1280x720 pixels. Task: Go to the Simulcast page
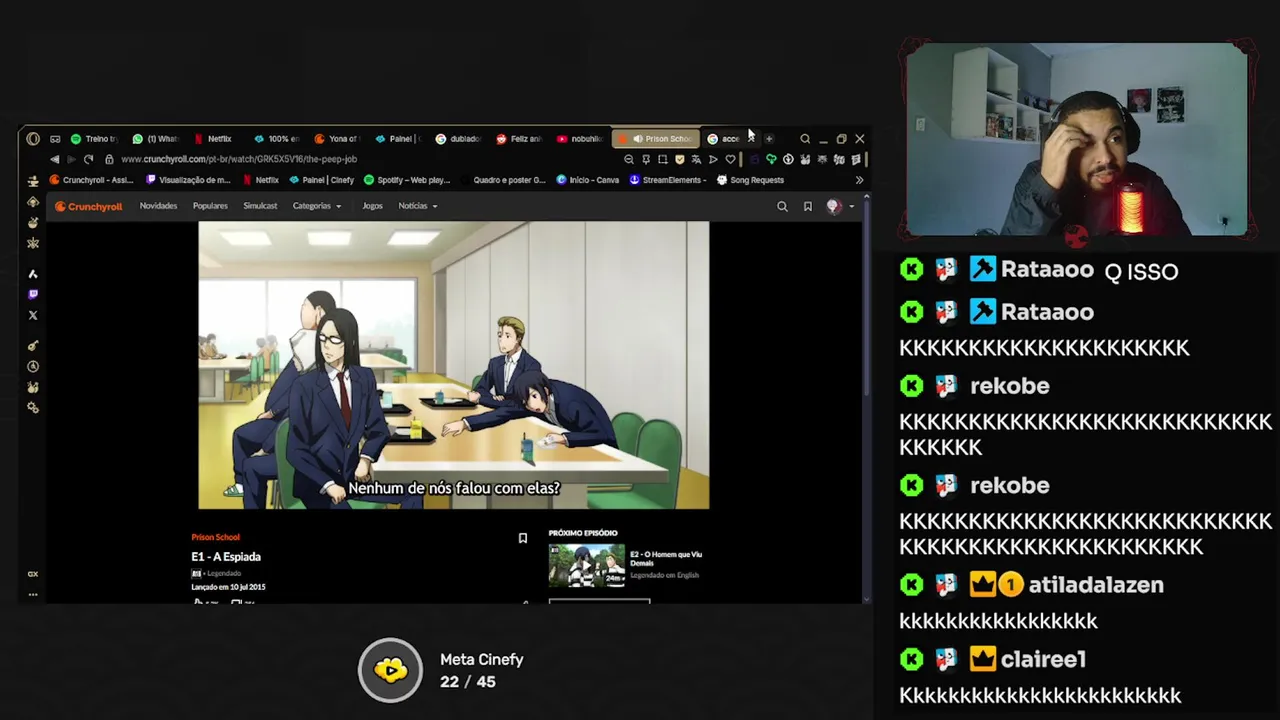260,206
